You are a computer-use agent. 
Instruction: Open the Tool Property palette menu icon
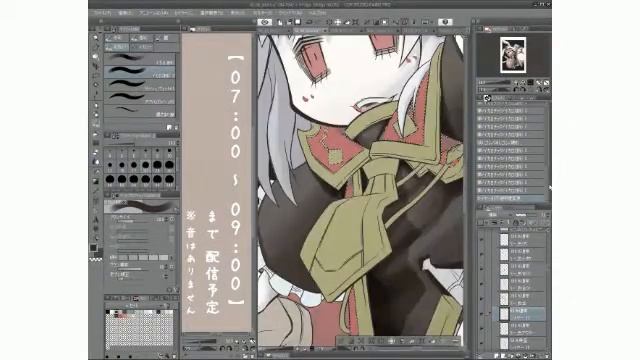107,195
